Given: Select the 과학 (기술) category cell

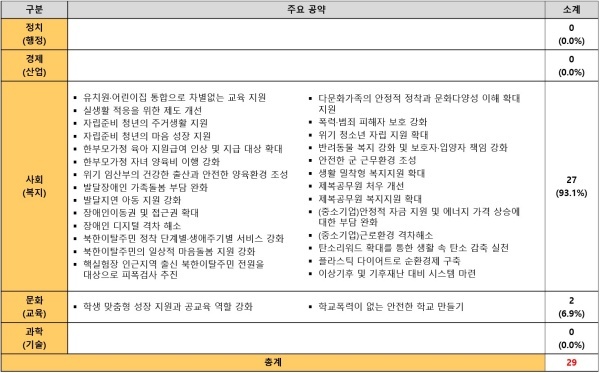Looking at the screenshot, I should tap(34, 338).
